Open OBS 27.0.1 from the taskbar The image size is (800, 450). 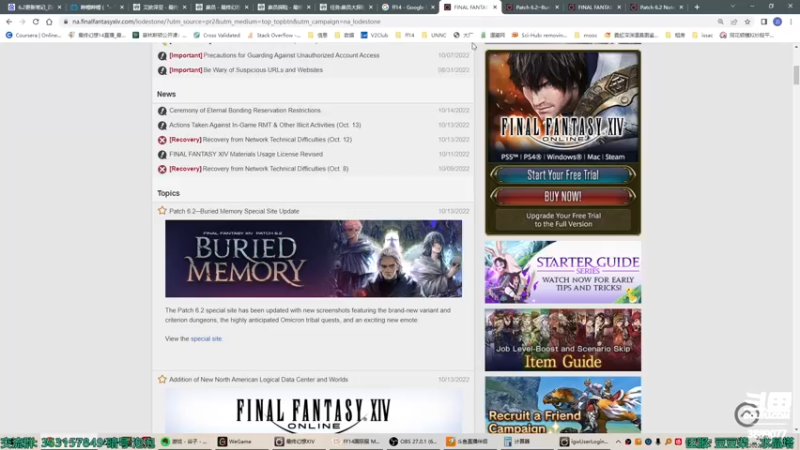(x=413, y=441)
